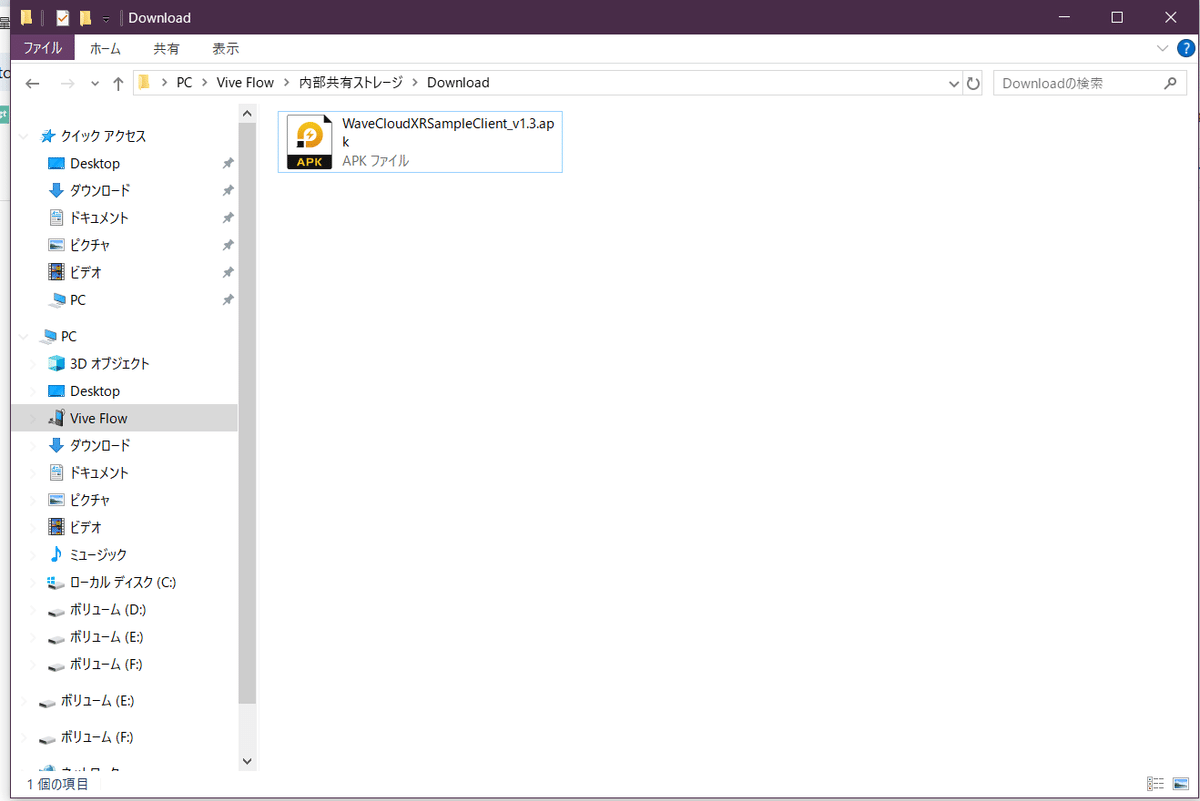Select ローカル ディスク (C:) drive icon

point(56,582)
